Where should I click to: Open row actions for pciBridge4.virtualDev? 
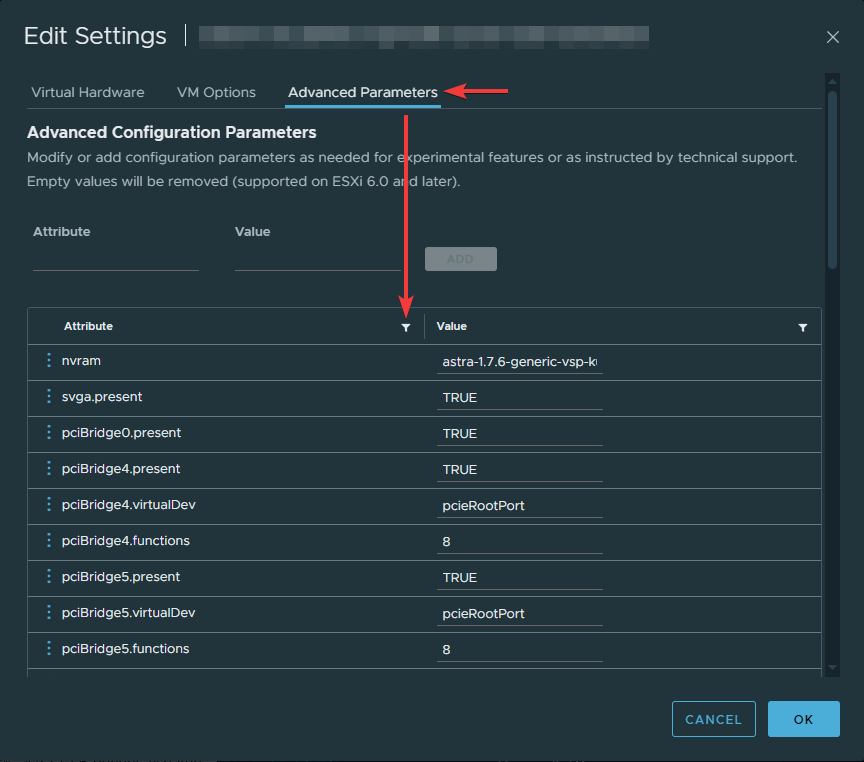pos(49,505)
